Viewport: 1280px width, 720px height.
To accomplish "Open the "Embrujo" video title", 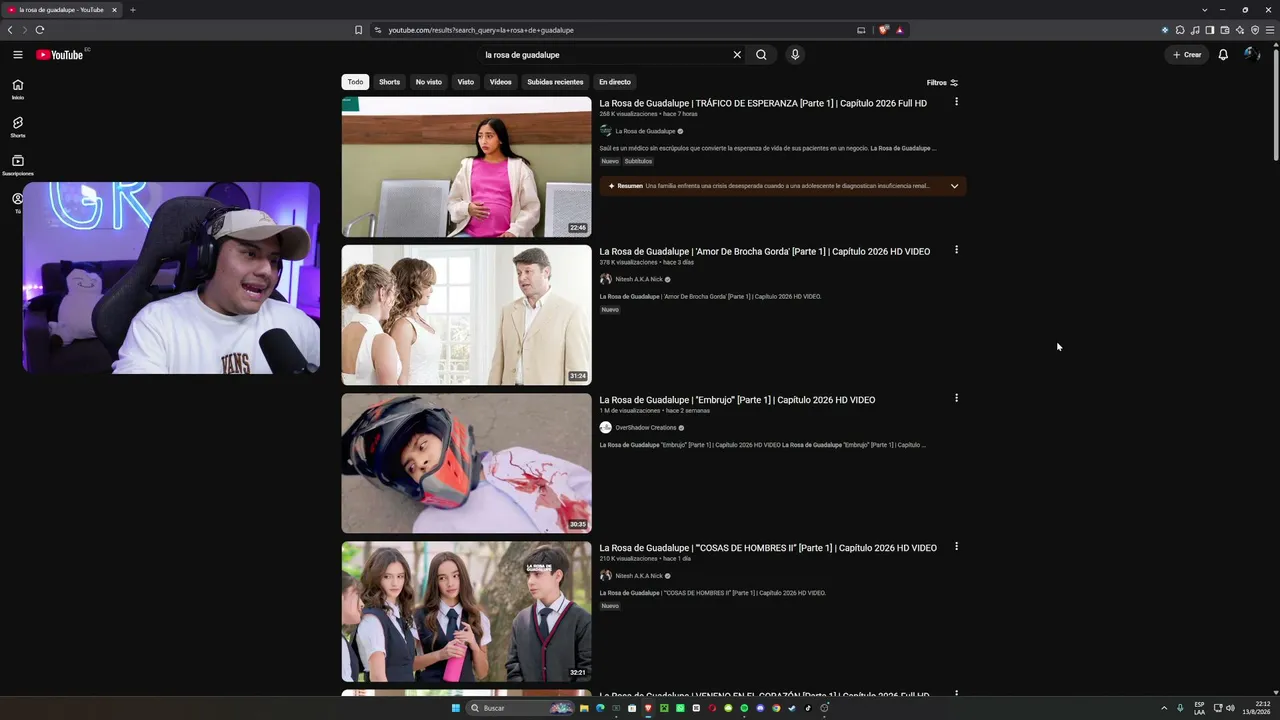I will point(737,400).
